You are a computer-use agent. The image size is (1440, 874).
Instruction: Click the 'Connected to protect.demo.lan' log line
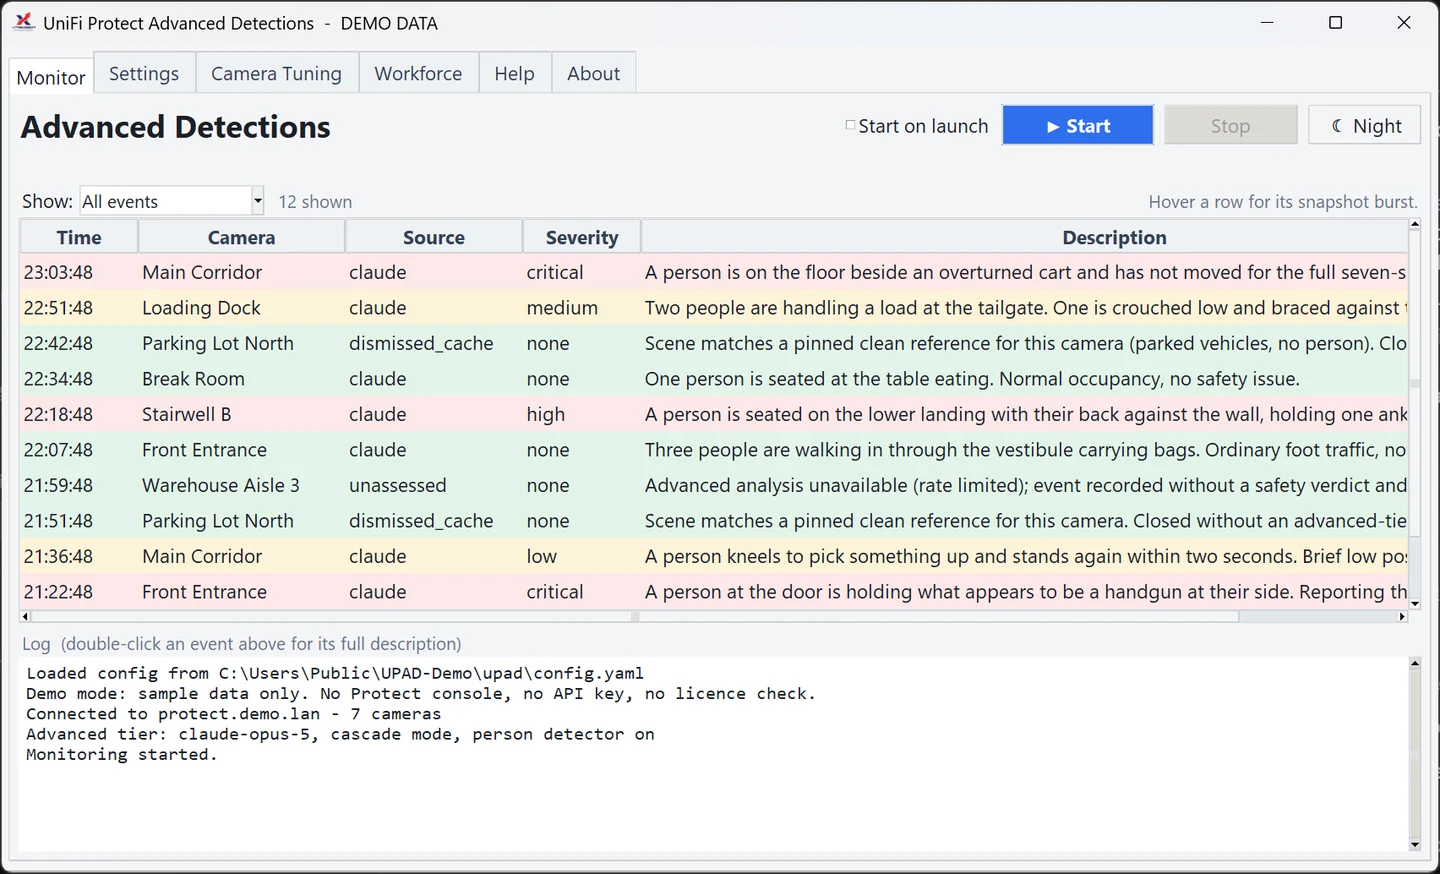(x=233, y=714)
